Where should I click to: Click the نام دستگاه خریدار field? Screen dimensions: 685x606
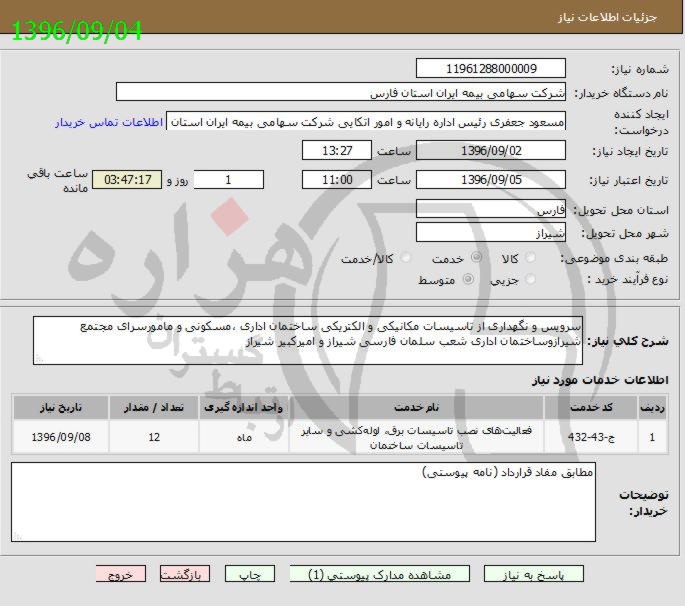[x=341, y=92]
